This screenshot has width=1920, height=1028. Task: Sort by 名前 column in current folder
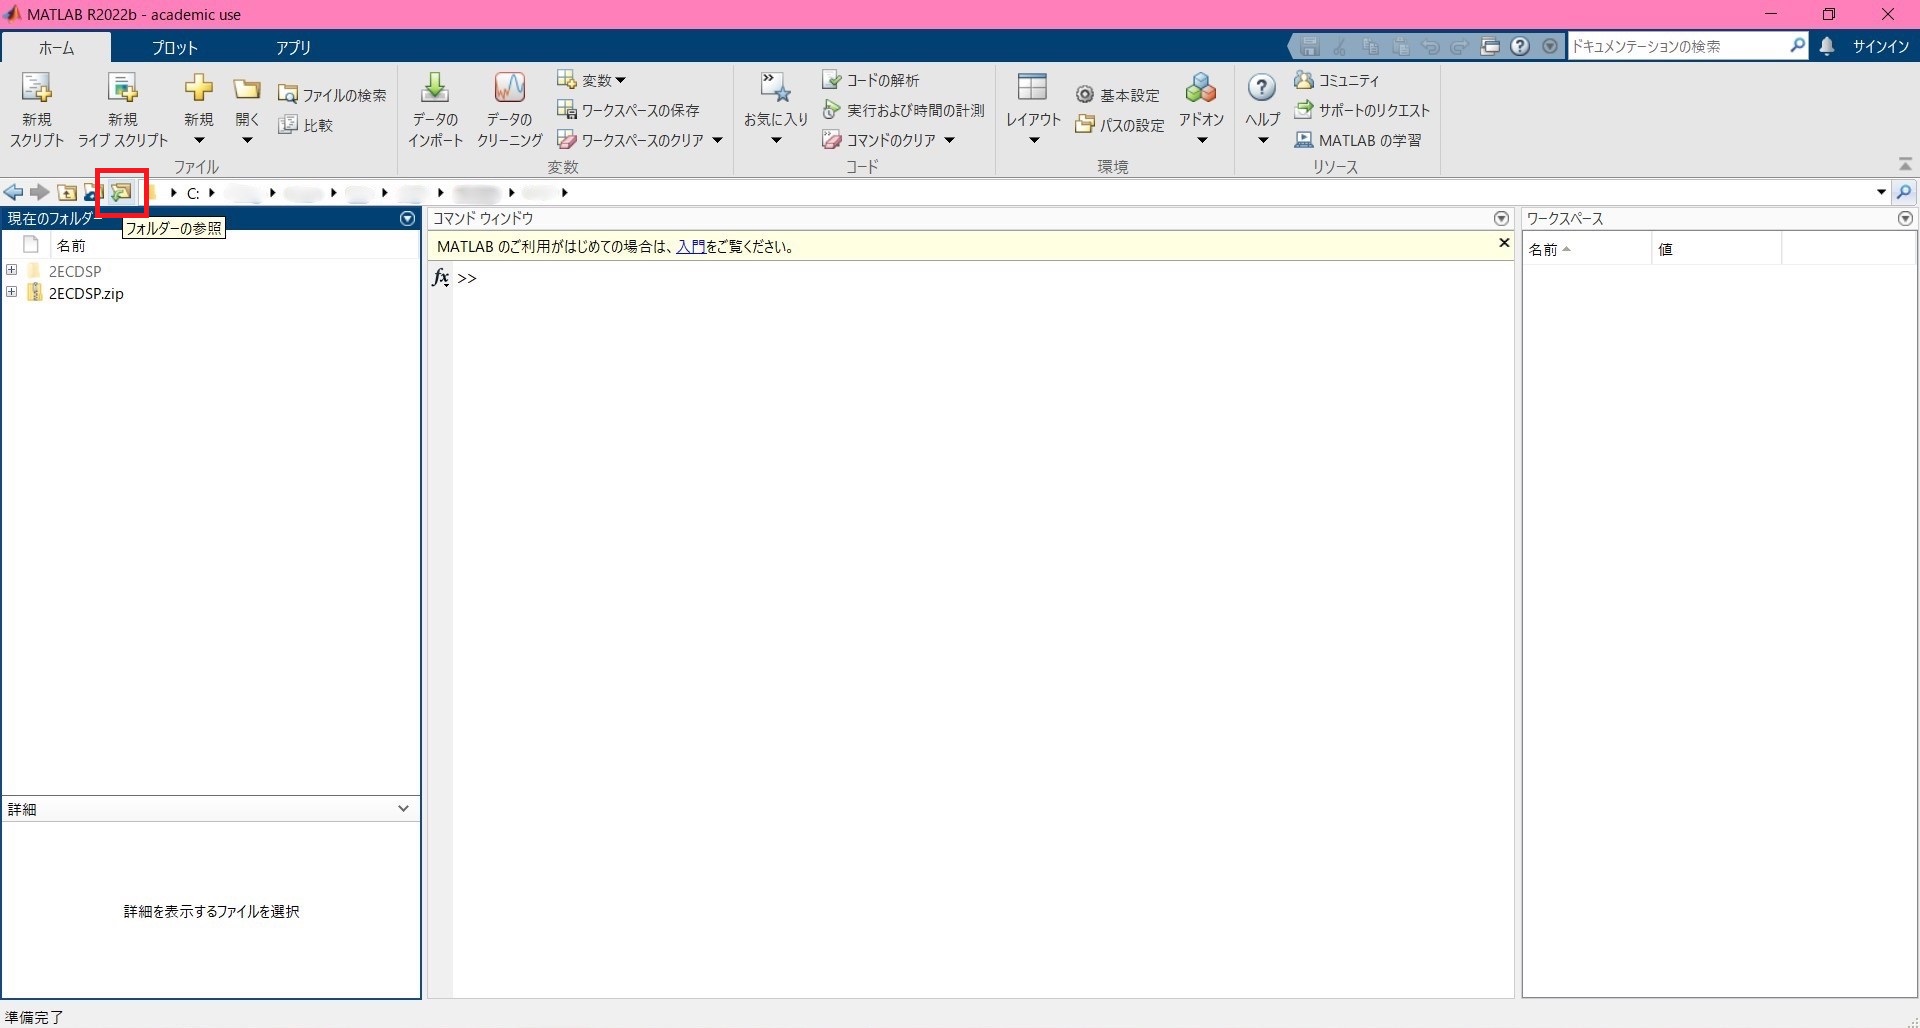[x=71, y=245]
